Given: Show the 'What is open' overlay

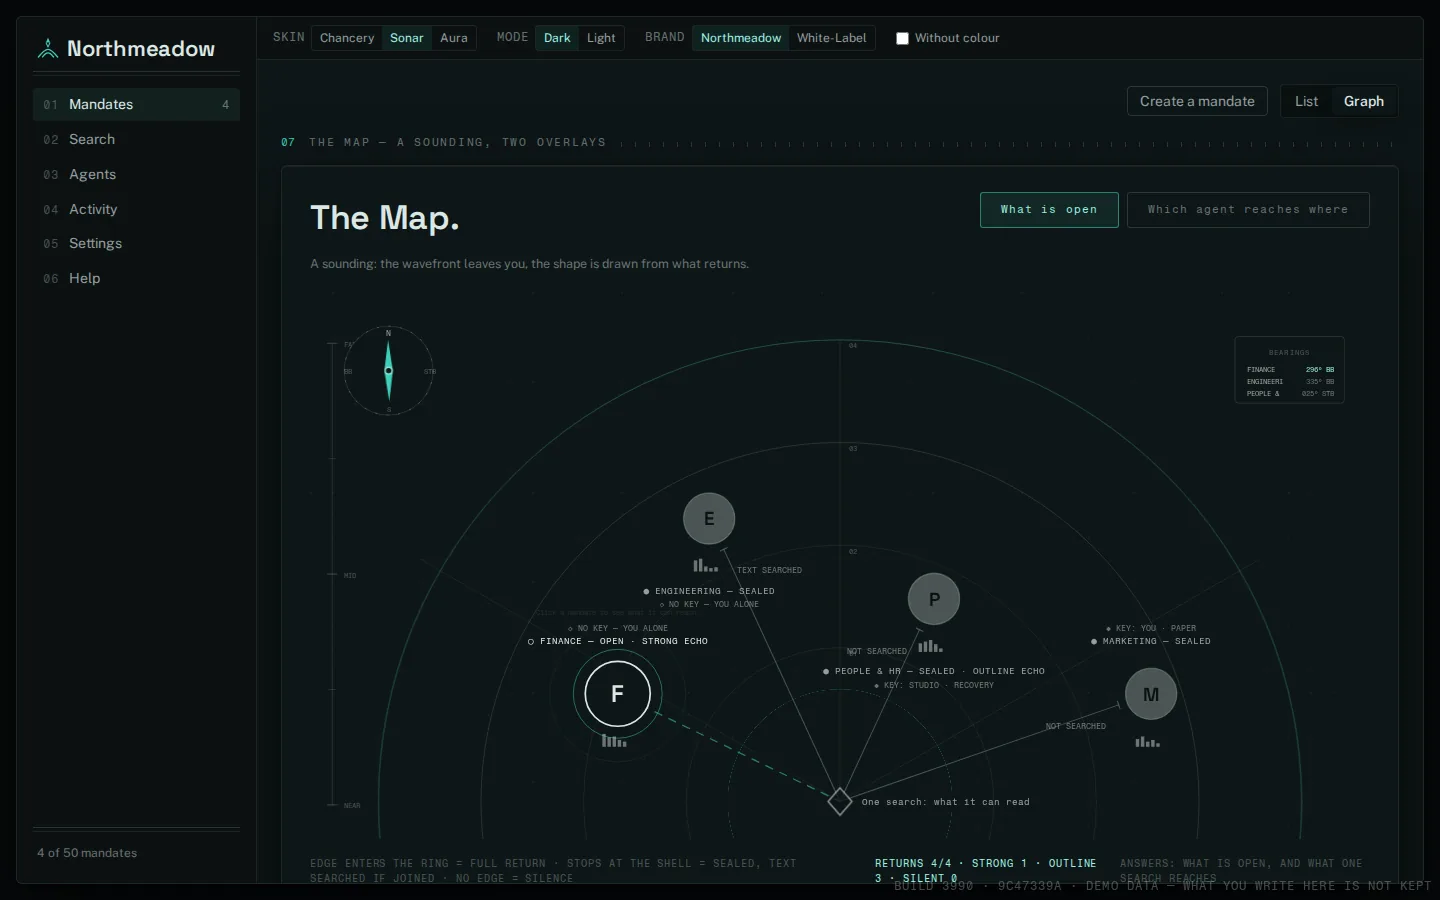Looking at the screenshot, I should (x=1049, y=210).
